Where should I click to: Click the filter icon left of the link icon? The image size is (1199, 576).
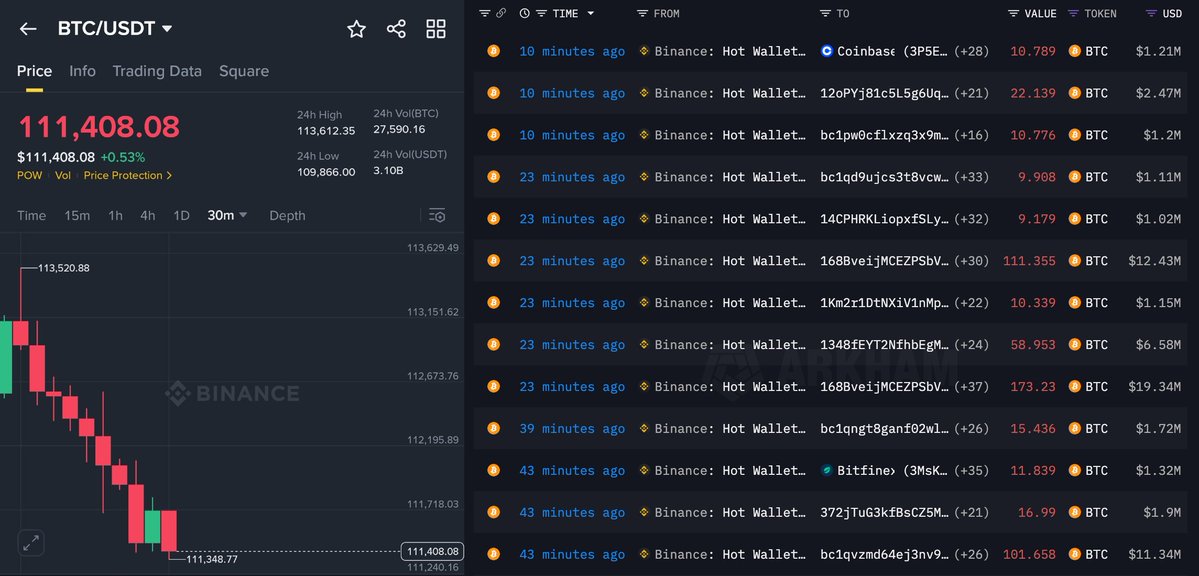[484, 13]
